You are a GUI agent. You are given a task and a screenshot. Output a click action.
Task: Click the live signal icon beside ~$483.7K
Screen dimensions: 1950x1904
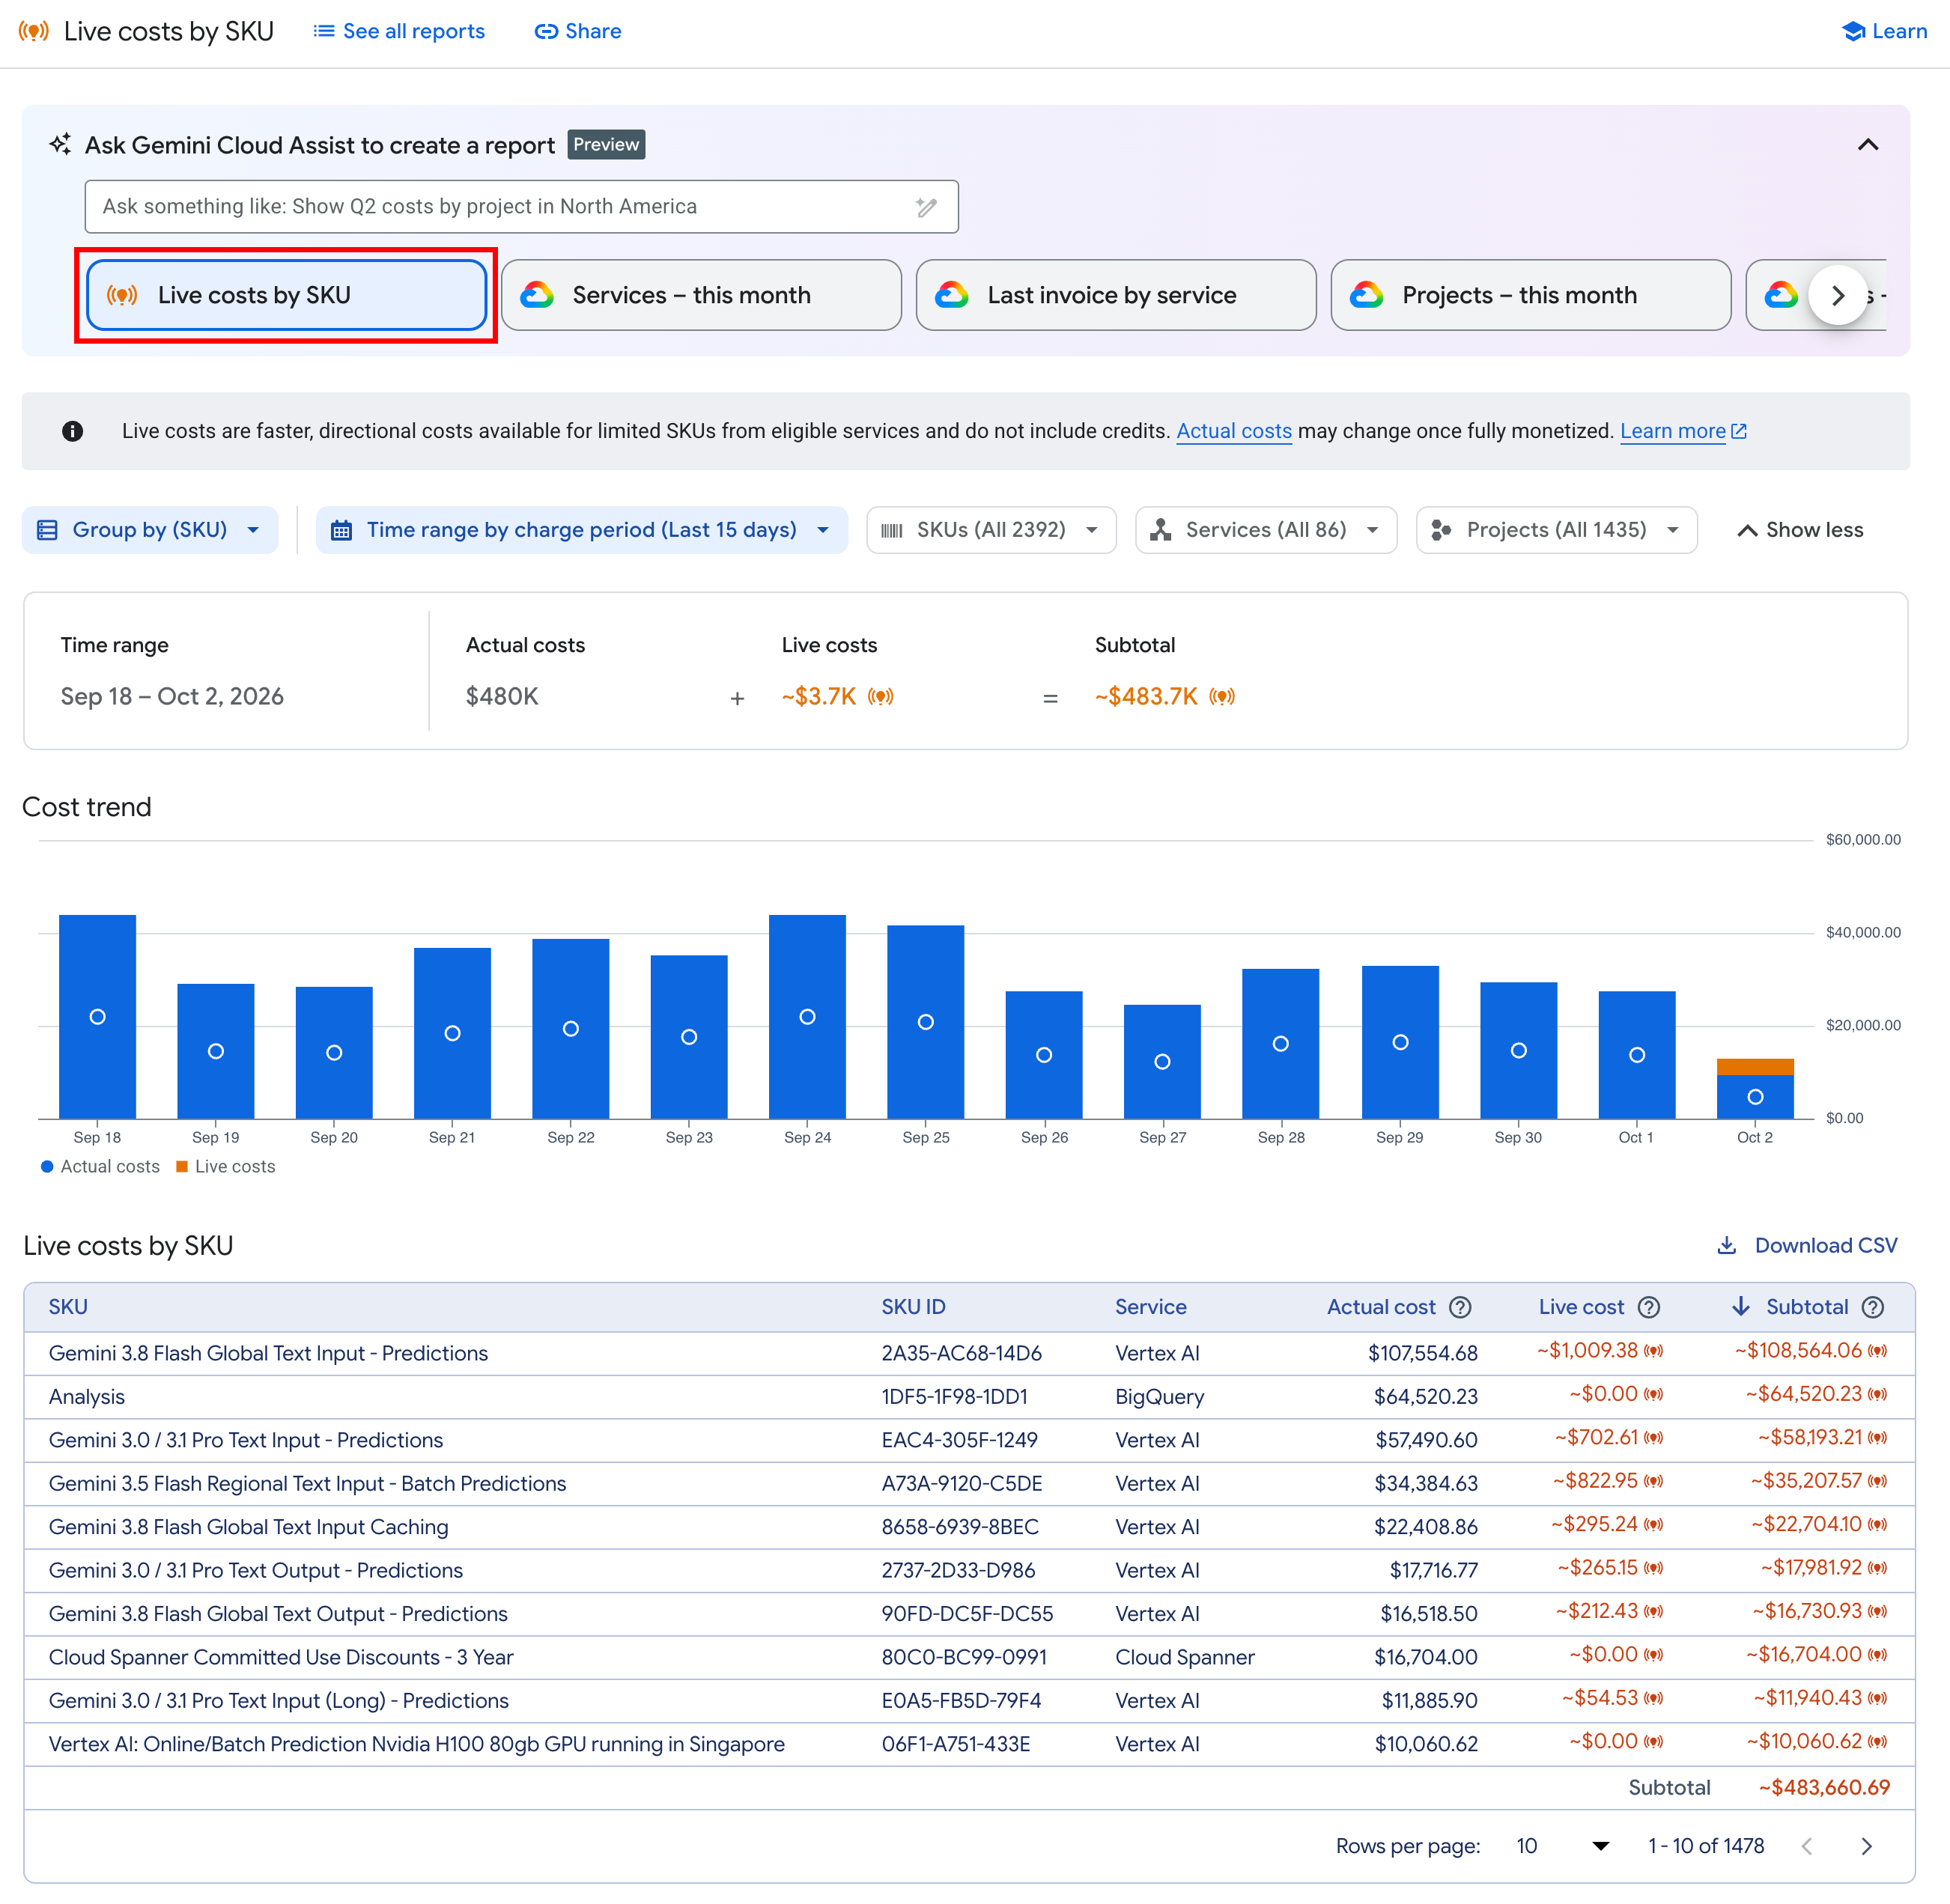click(1222, 696)
